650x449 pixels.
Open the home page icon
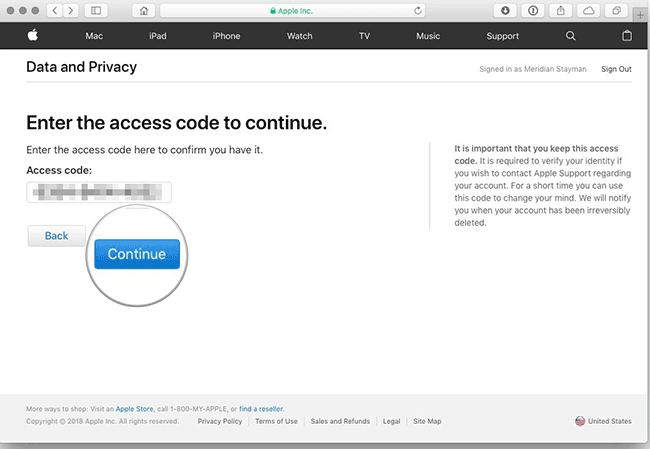coord(144,11)
